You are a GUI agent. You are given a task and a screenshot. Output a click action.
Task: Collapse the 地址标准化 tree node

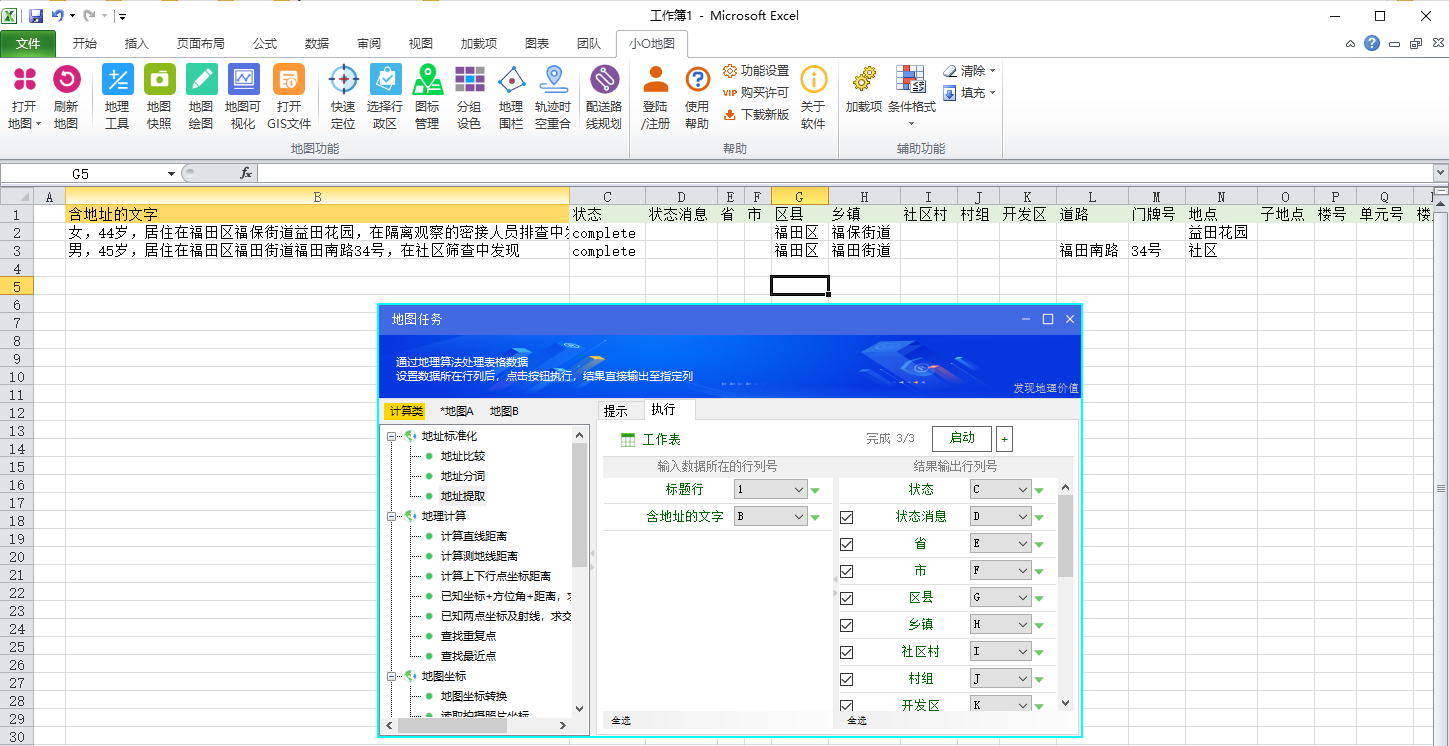tap(392, 437)
